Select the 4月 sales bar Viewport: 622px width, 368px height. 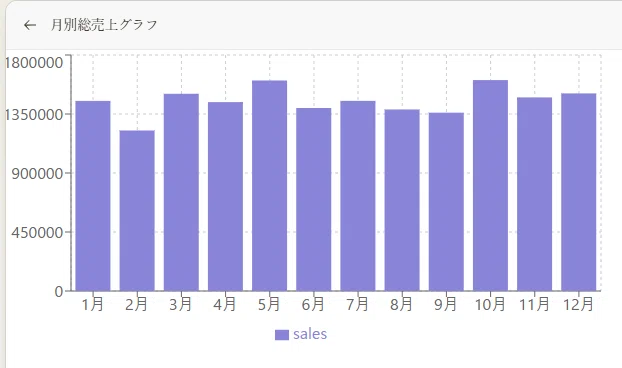pyautogui.click(x=225, y=197)
